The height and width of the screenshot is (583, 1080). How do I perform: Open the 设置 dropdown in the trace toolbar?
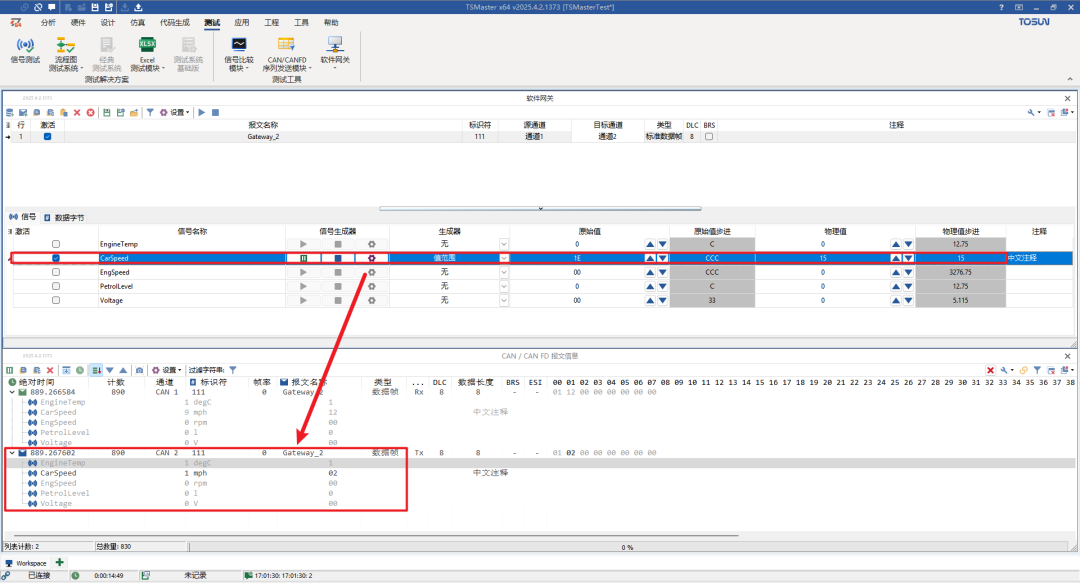coord(167,370)
